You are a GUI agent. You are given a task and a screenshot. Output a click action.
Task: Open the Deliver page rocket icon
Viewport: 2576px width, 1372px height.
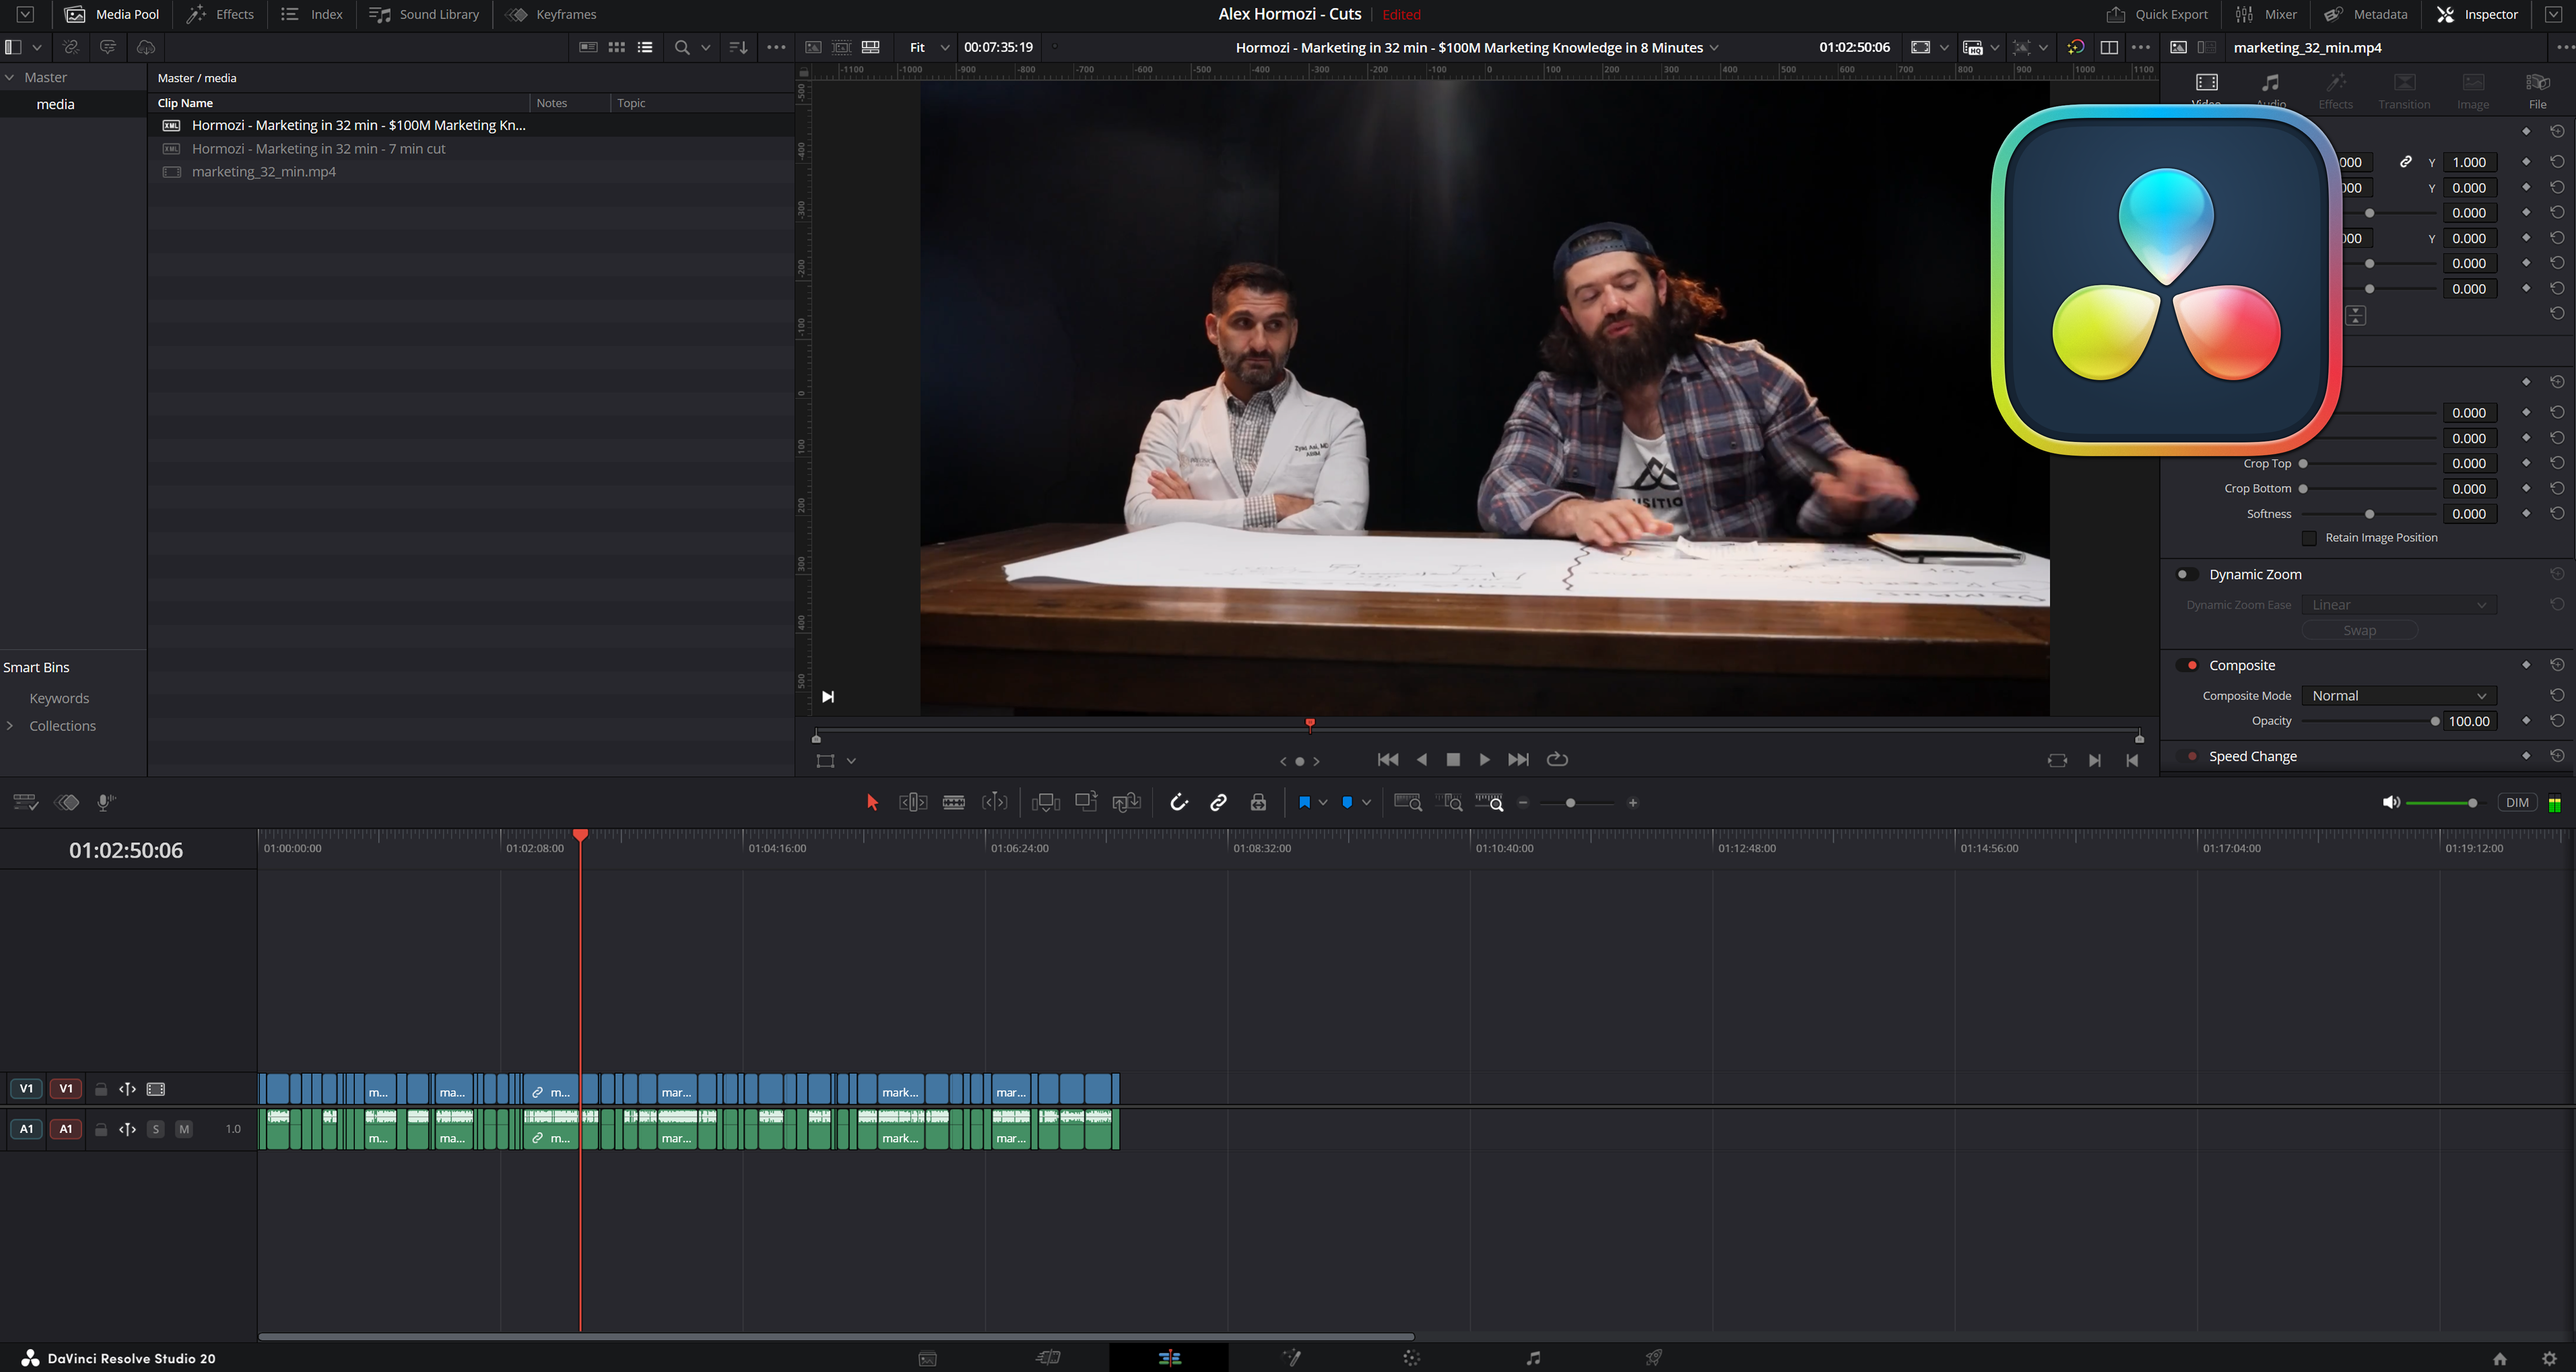click(x=1654, y=1358)
